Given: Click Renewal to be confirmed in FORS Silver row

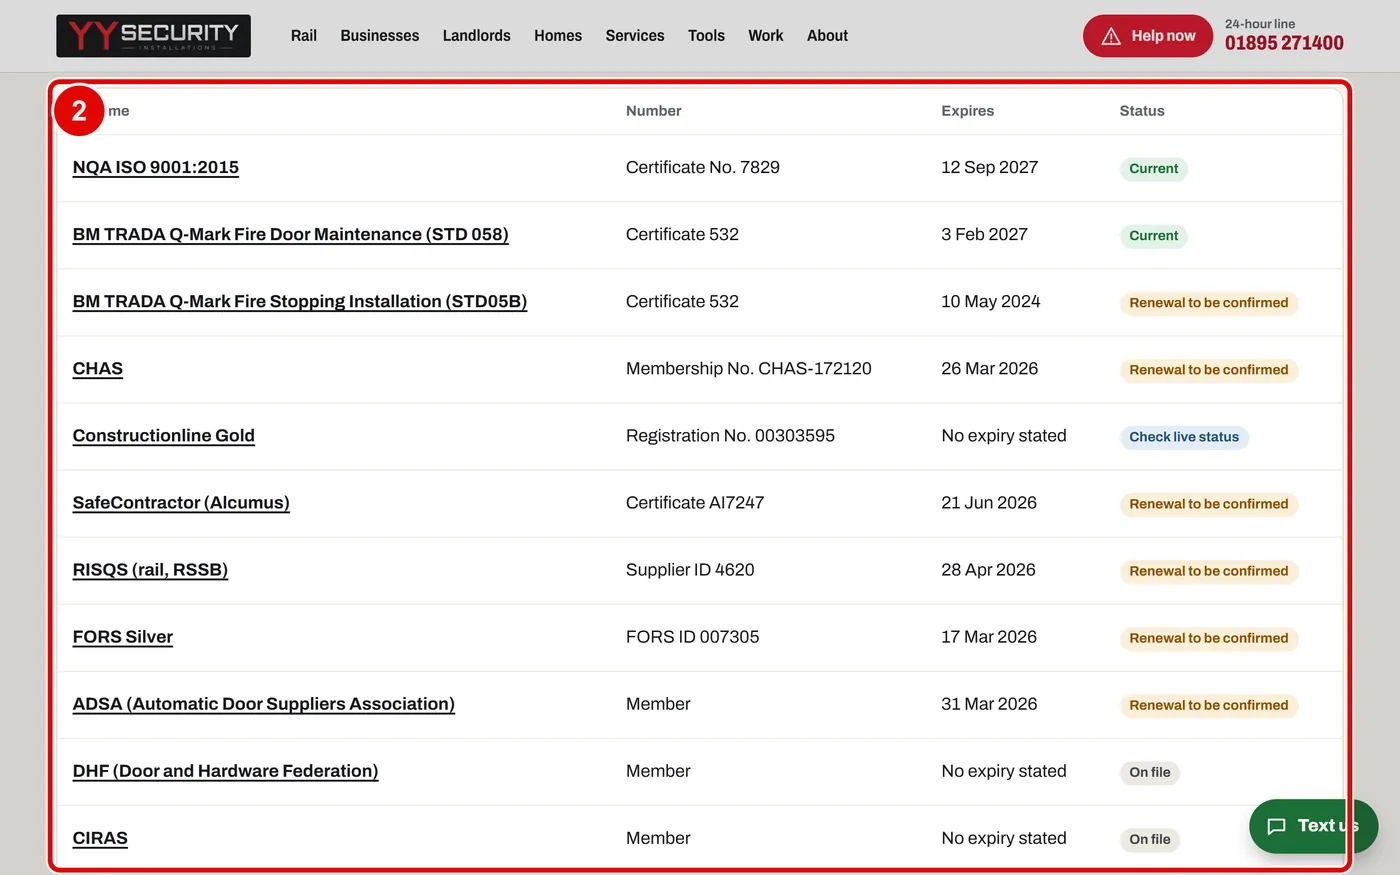Looking at the screenshot, I should 1208,638.
